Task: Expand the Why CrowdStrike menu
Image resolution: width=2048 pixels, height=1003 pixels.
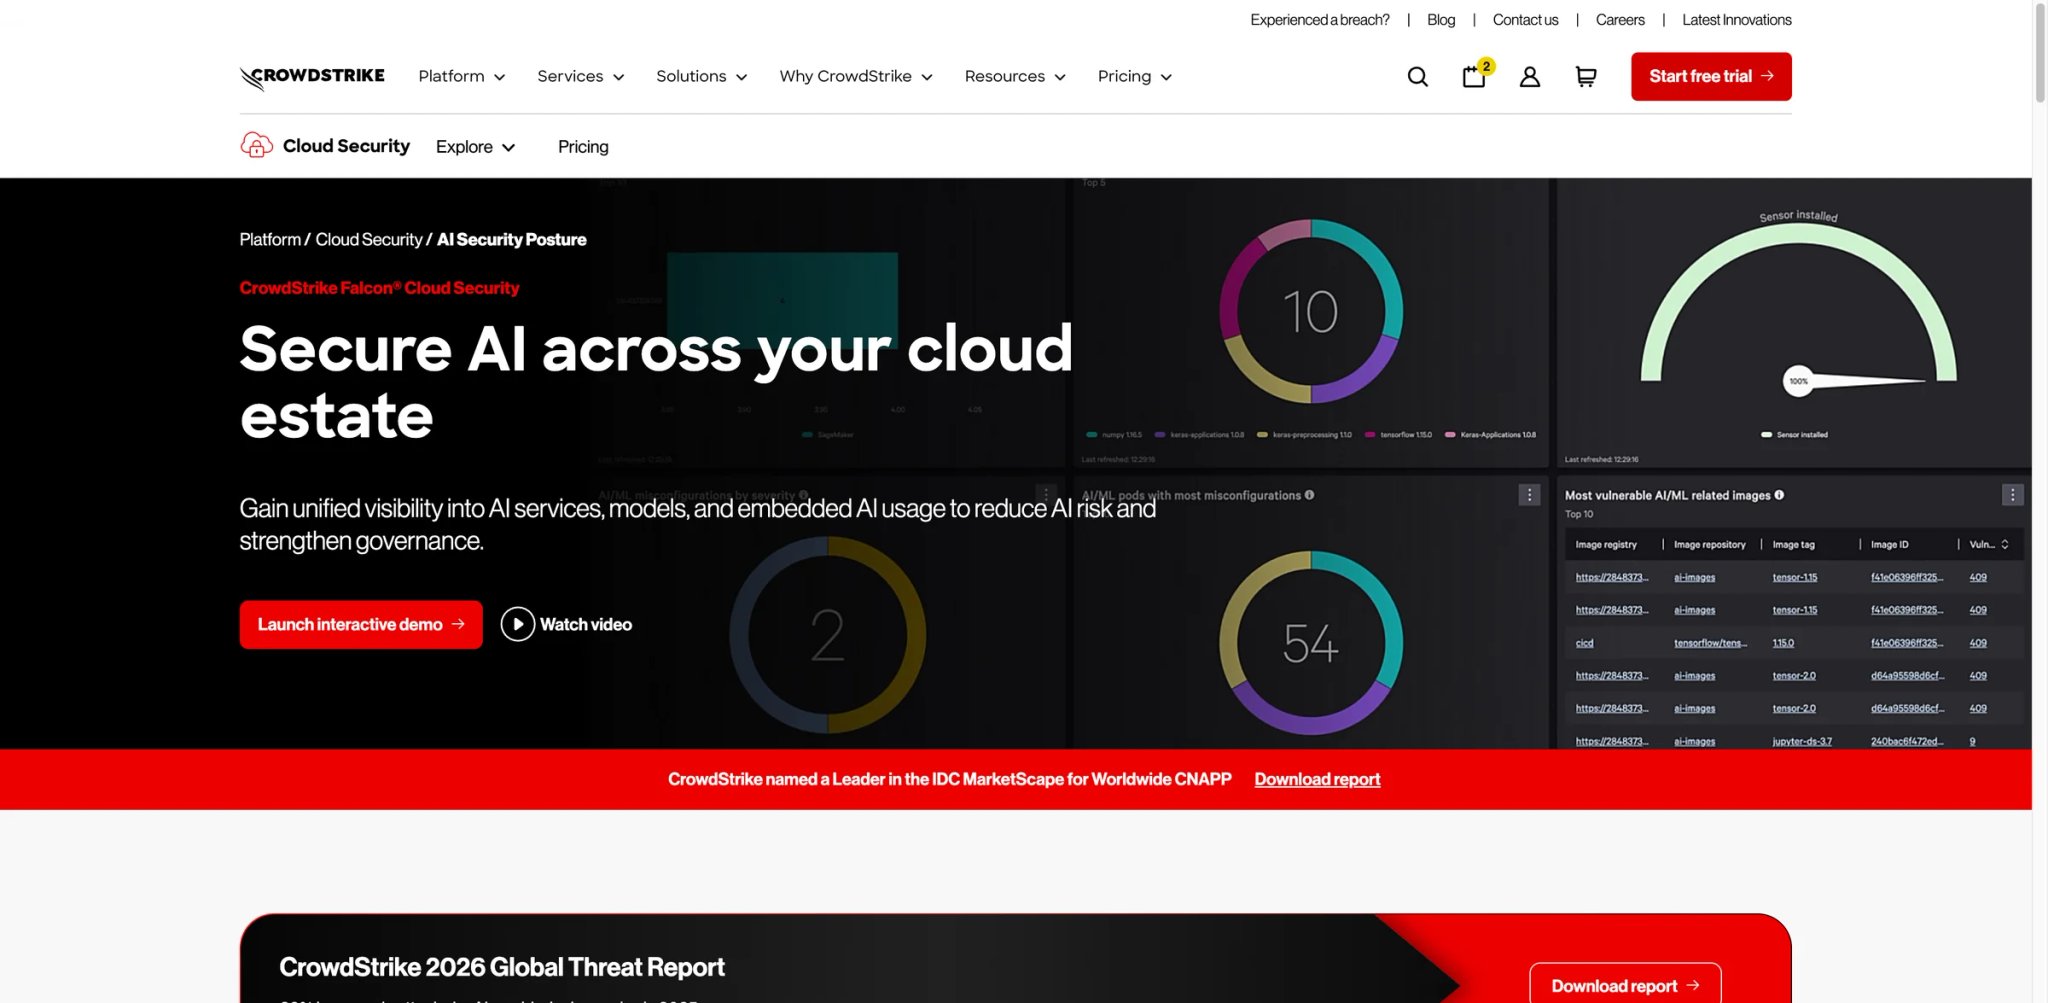Action: (856, 77)
